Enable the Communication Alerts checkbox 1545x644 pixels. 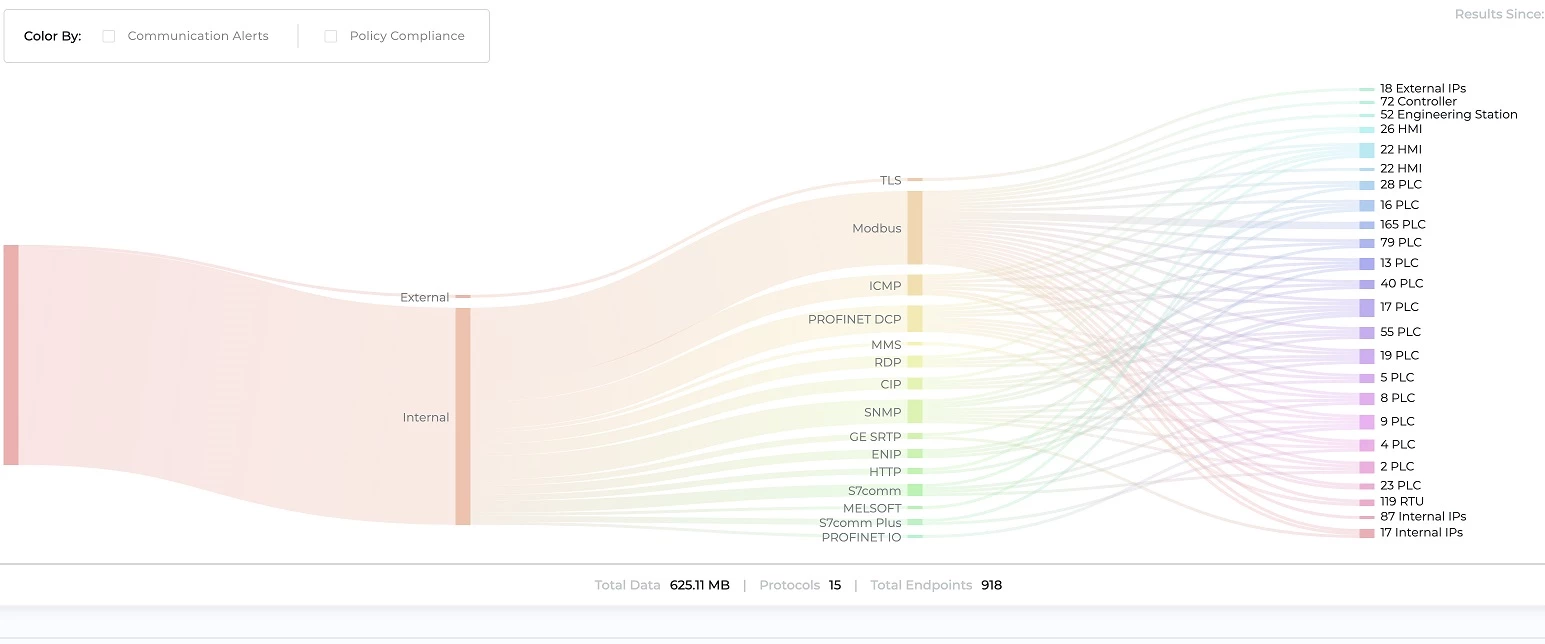pyautogui.click(x=109, y=36)
